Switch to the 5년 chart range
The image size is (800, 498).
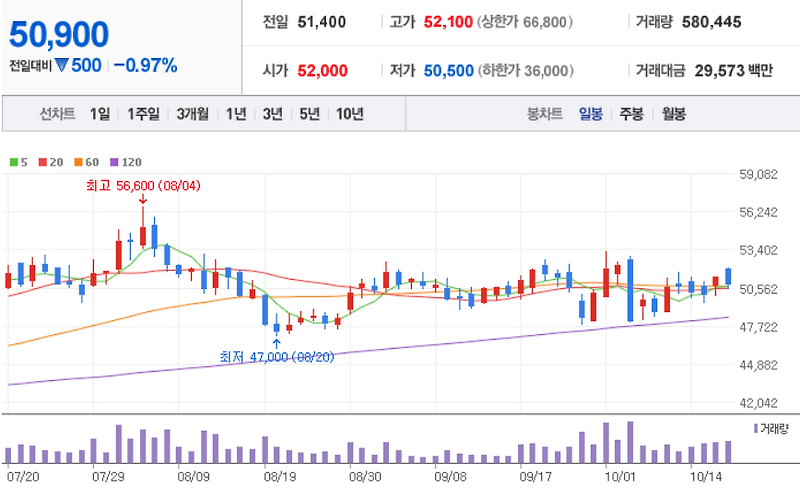pyautogui.click(x=309, y=113)
